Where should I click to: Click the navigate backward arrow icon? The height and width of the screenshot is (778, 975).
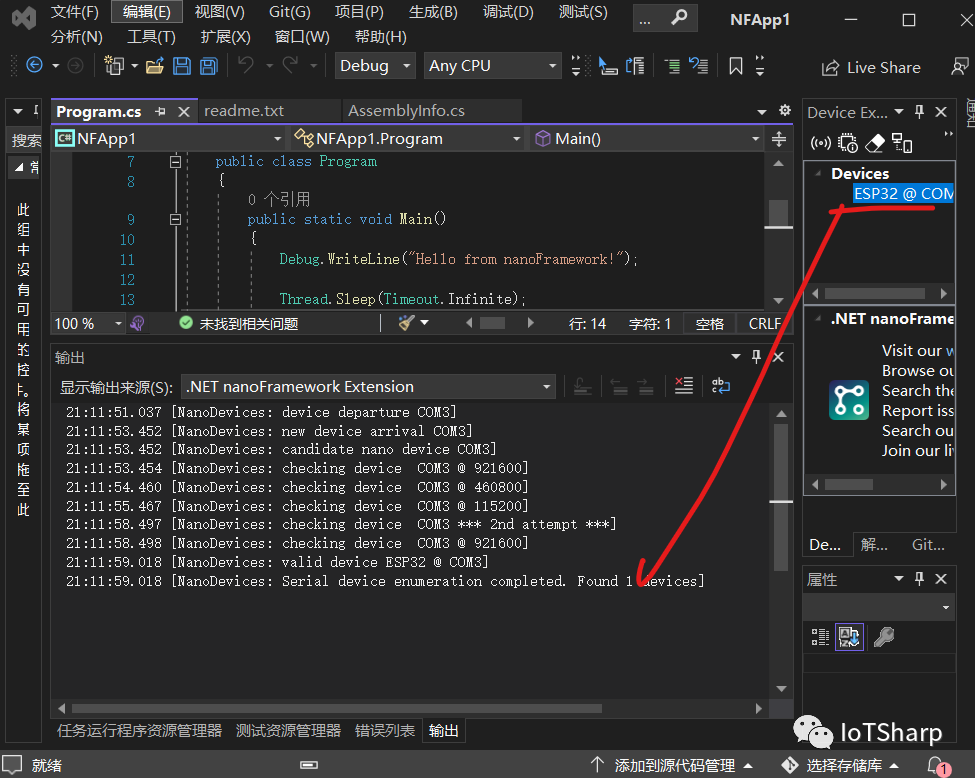coord(34,65)
